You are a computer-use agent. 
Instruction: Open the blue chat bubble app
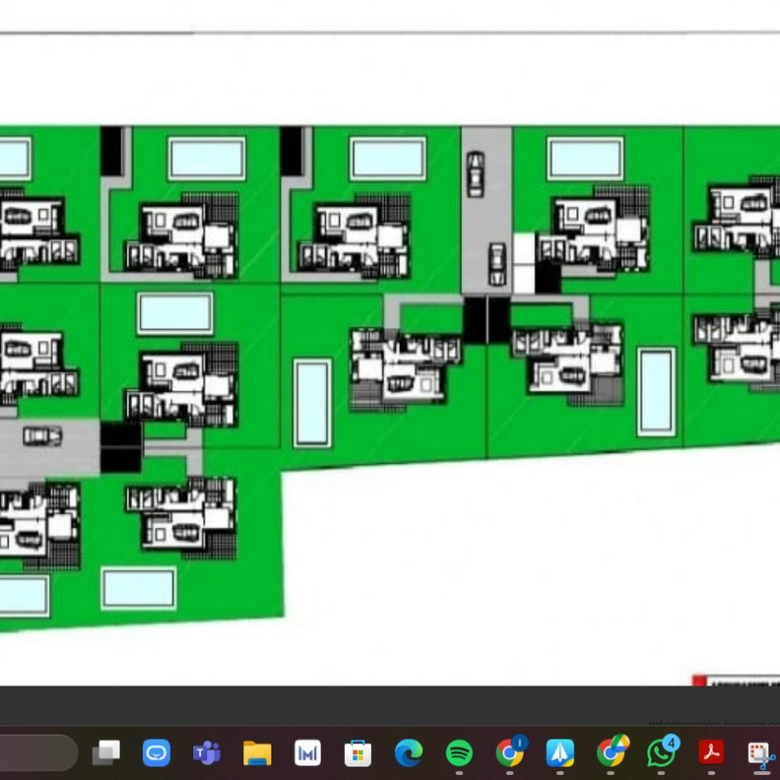point(156,752)
